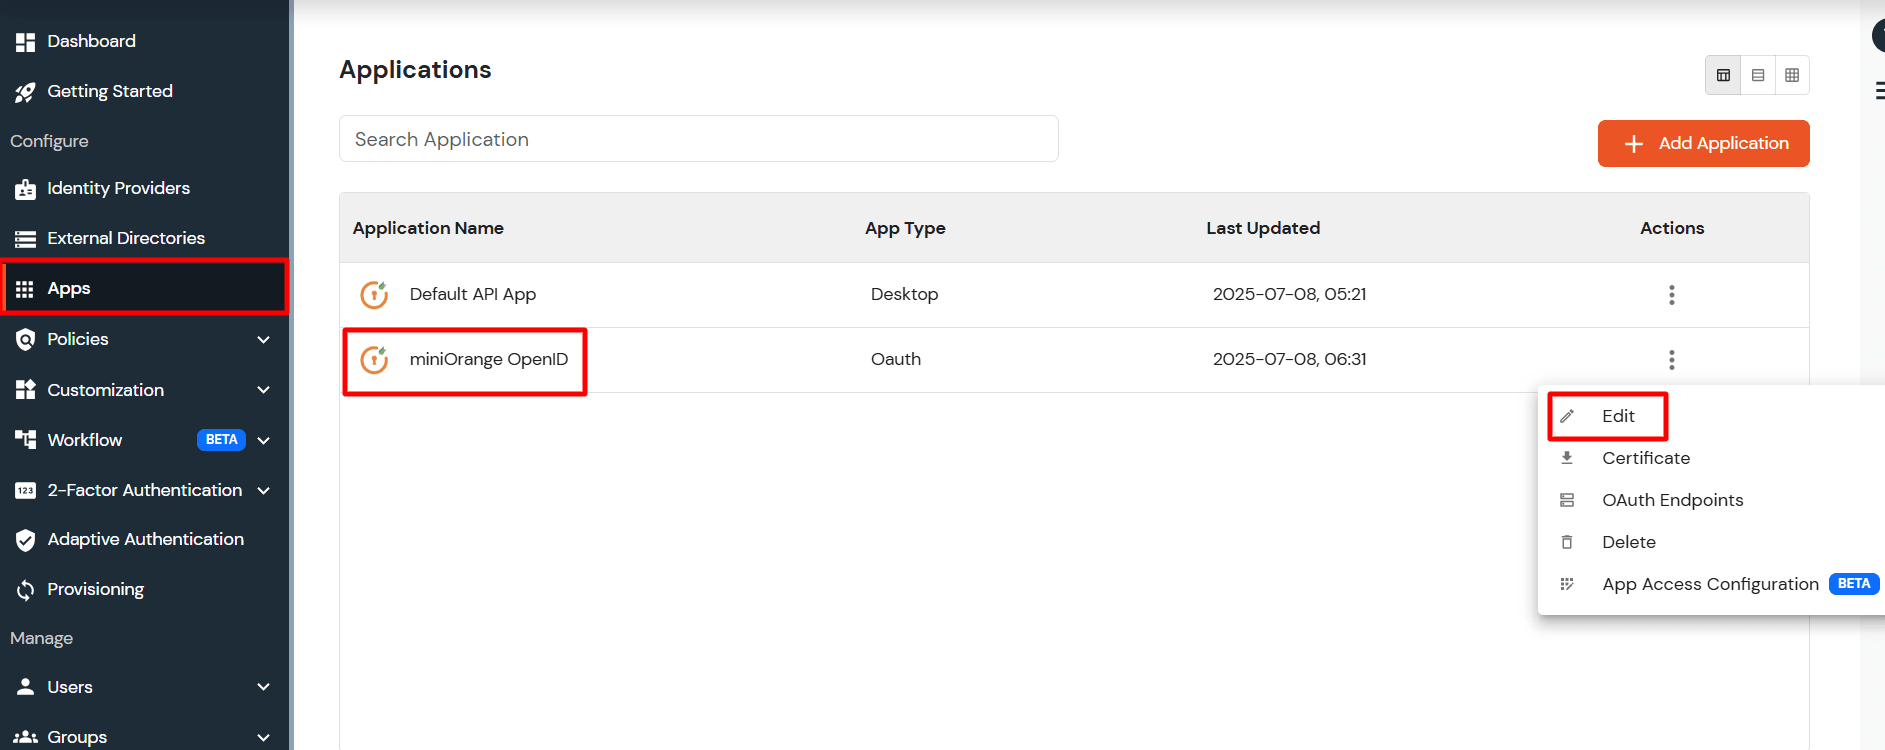Click the Oauth app type cell

(896, 359)
